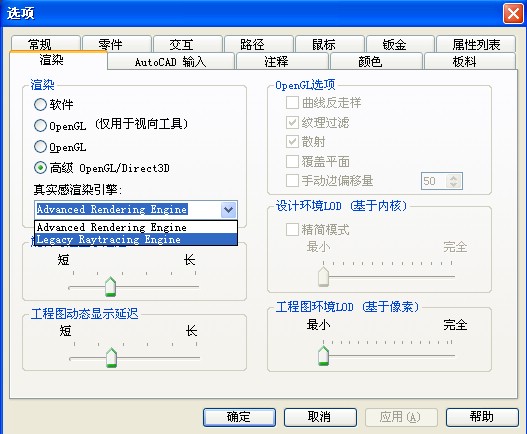The width and height of the screenshot is (527, 434).
Task: Select the 软件 rendering radio button
Action: (40, 105)
